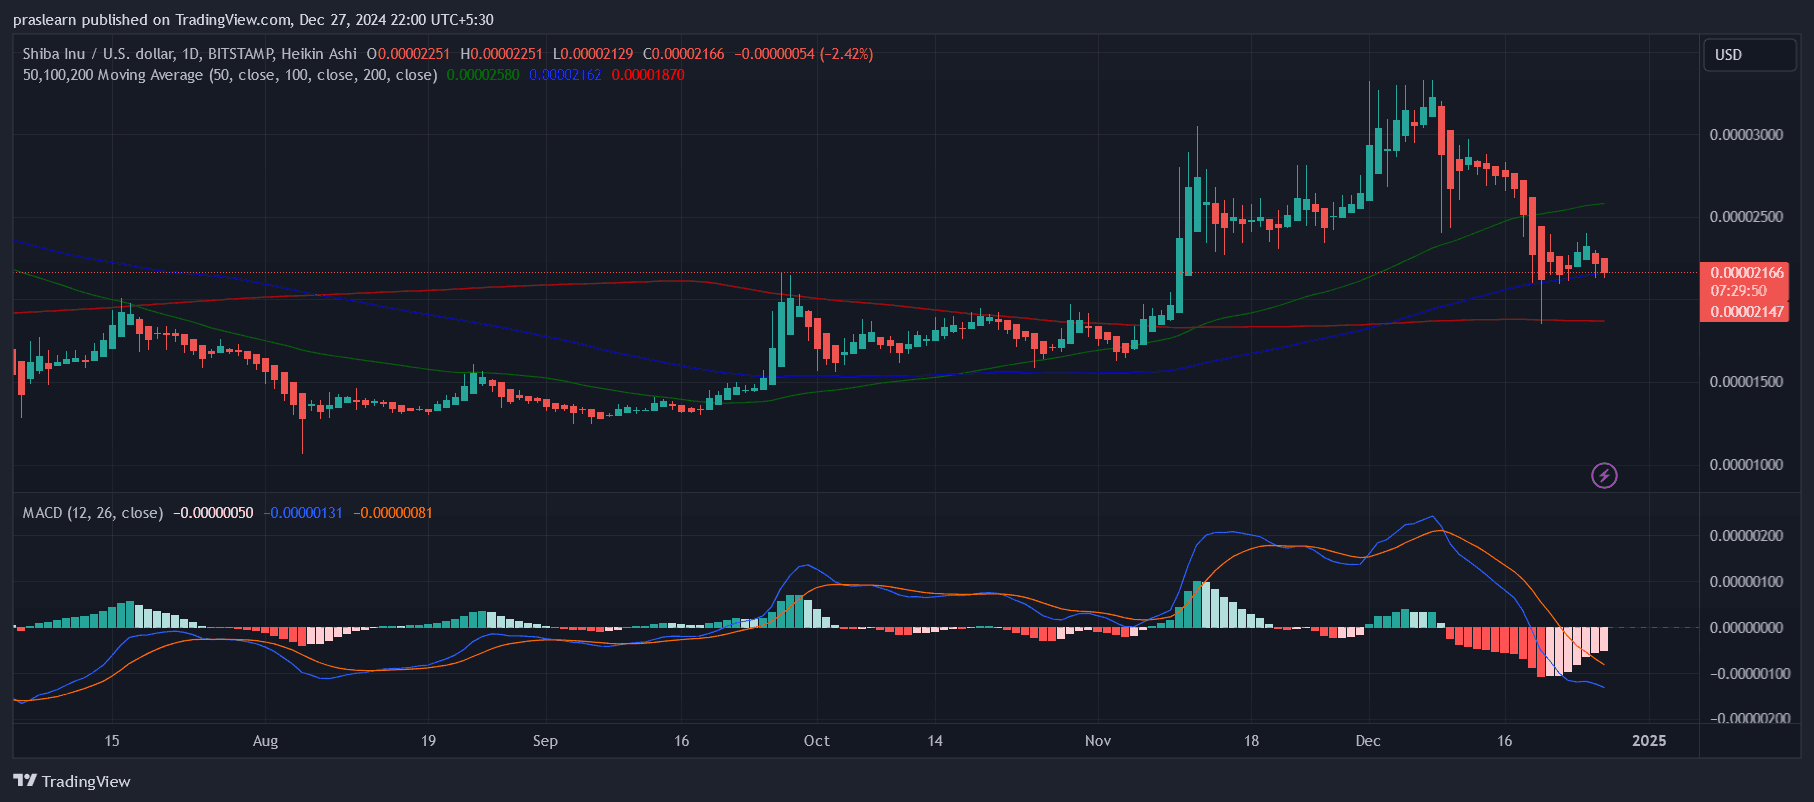The width and height of the screenshot is (1814, 802).
Task: Click the published on TradingView.com header text
Action: point(253,20)
